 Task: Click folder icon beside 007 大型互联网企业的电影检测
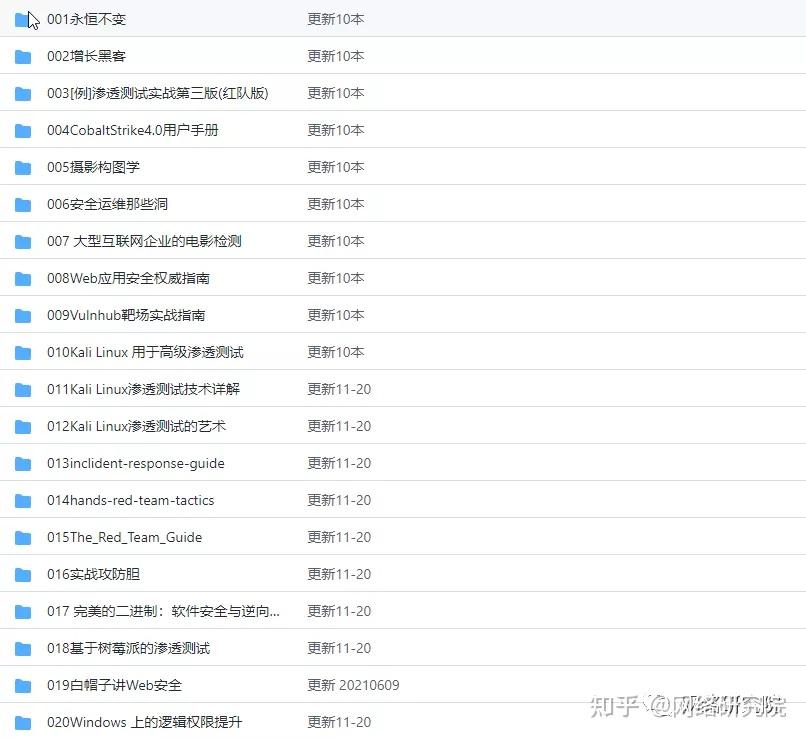23,242
